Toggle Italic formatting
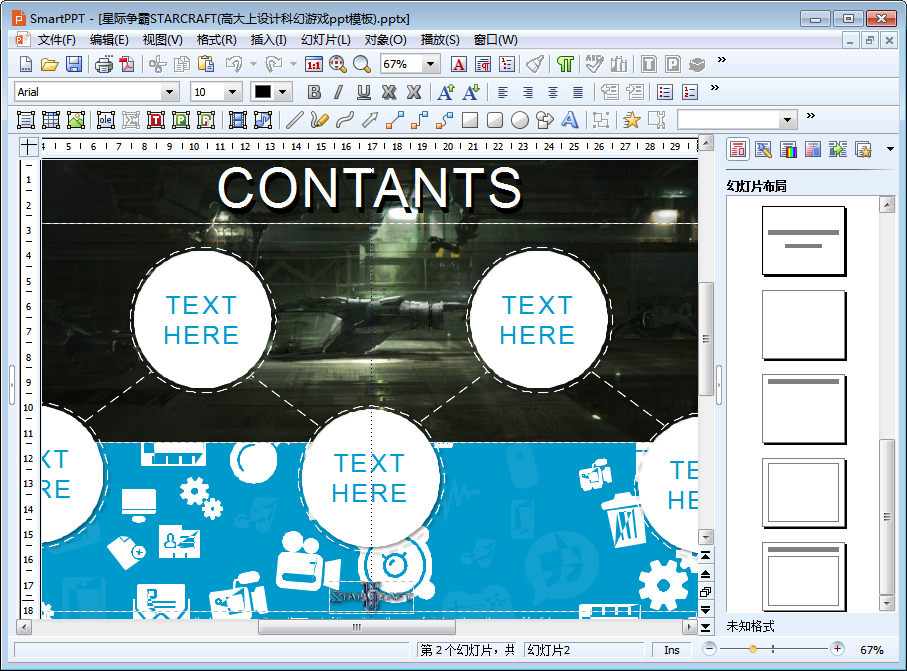Image resolution: width=907 pixels, height=671 pixels. pyautogui.click(x=338, y=92)
